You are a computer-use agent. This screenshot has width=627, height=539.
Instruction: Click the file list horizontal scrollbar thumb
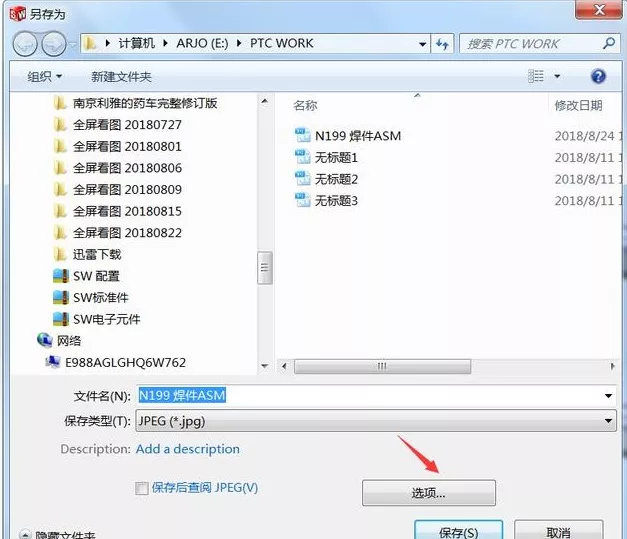(x=382, y=366)
